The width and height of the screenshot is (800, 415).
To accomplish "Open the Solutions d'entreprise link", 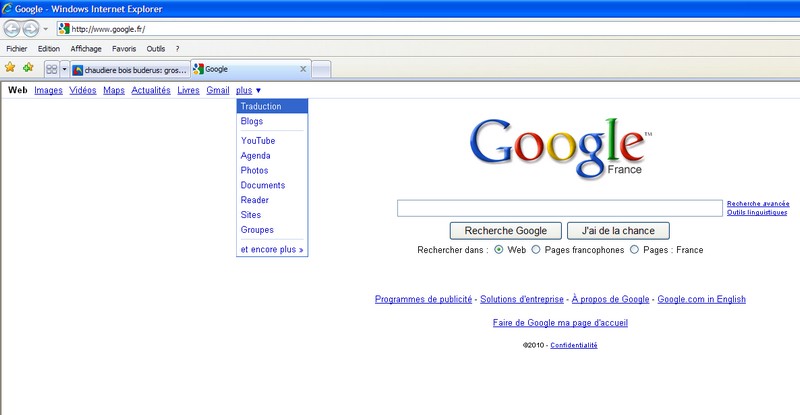I will pyautogui.click(x=522, y=299).
